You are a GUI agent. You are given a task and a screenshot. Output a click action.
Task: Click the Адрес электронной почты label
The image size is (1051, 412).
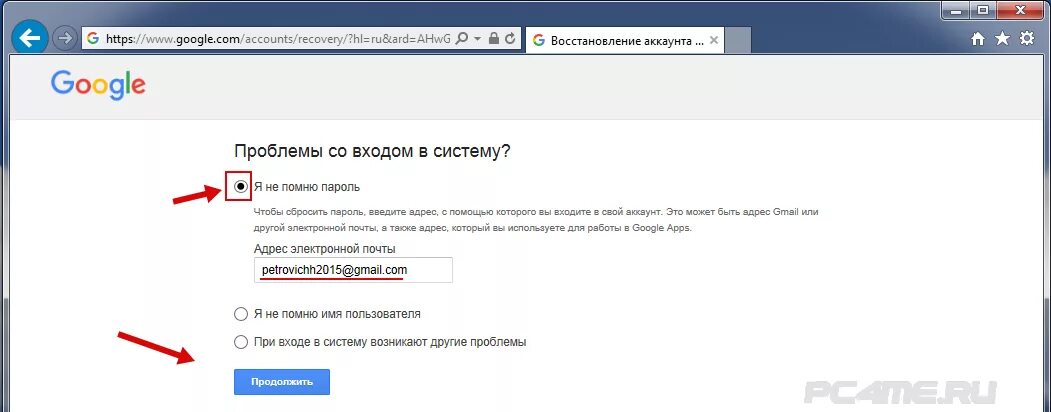pos(324,249)
